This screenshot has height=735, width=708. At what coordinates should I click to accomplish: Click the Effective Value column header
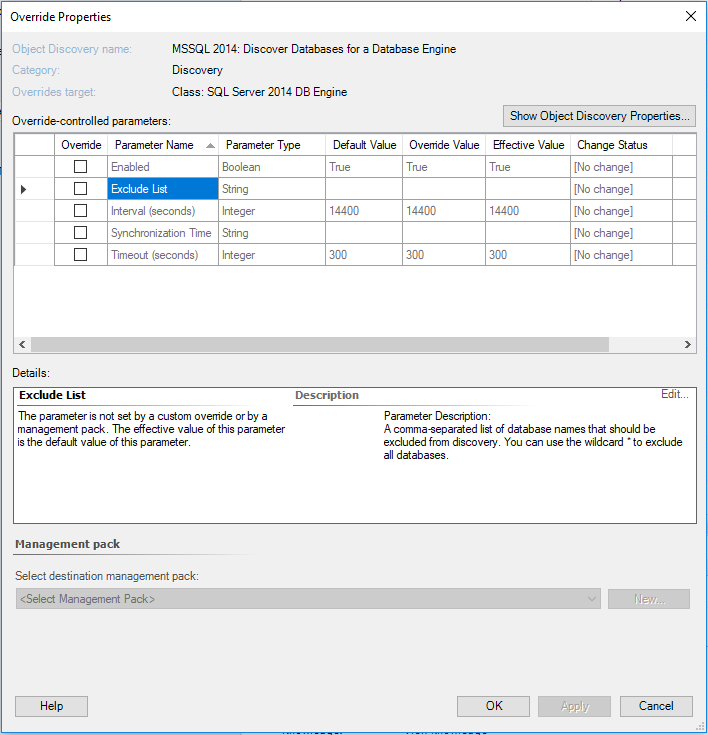[x=528, y=145]
